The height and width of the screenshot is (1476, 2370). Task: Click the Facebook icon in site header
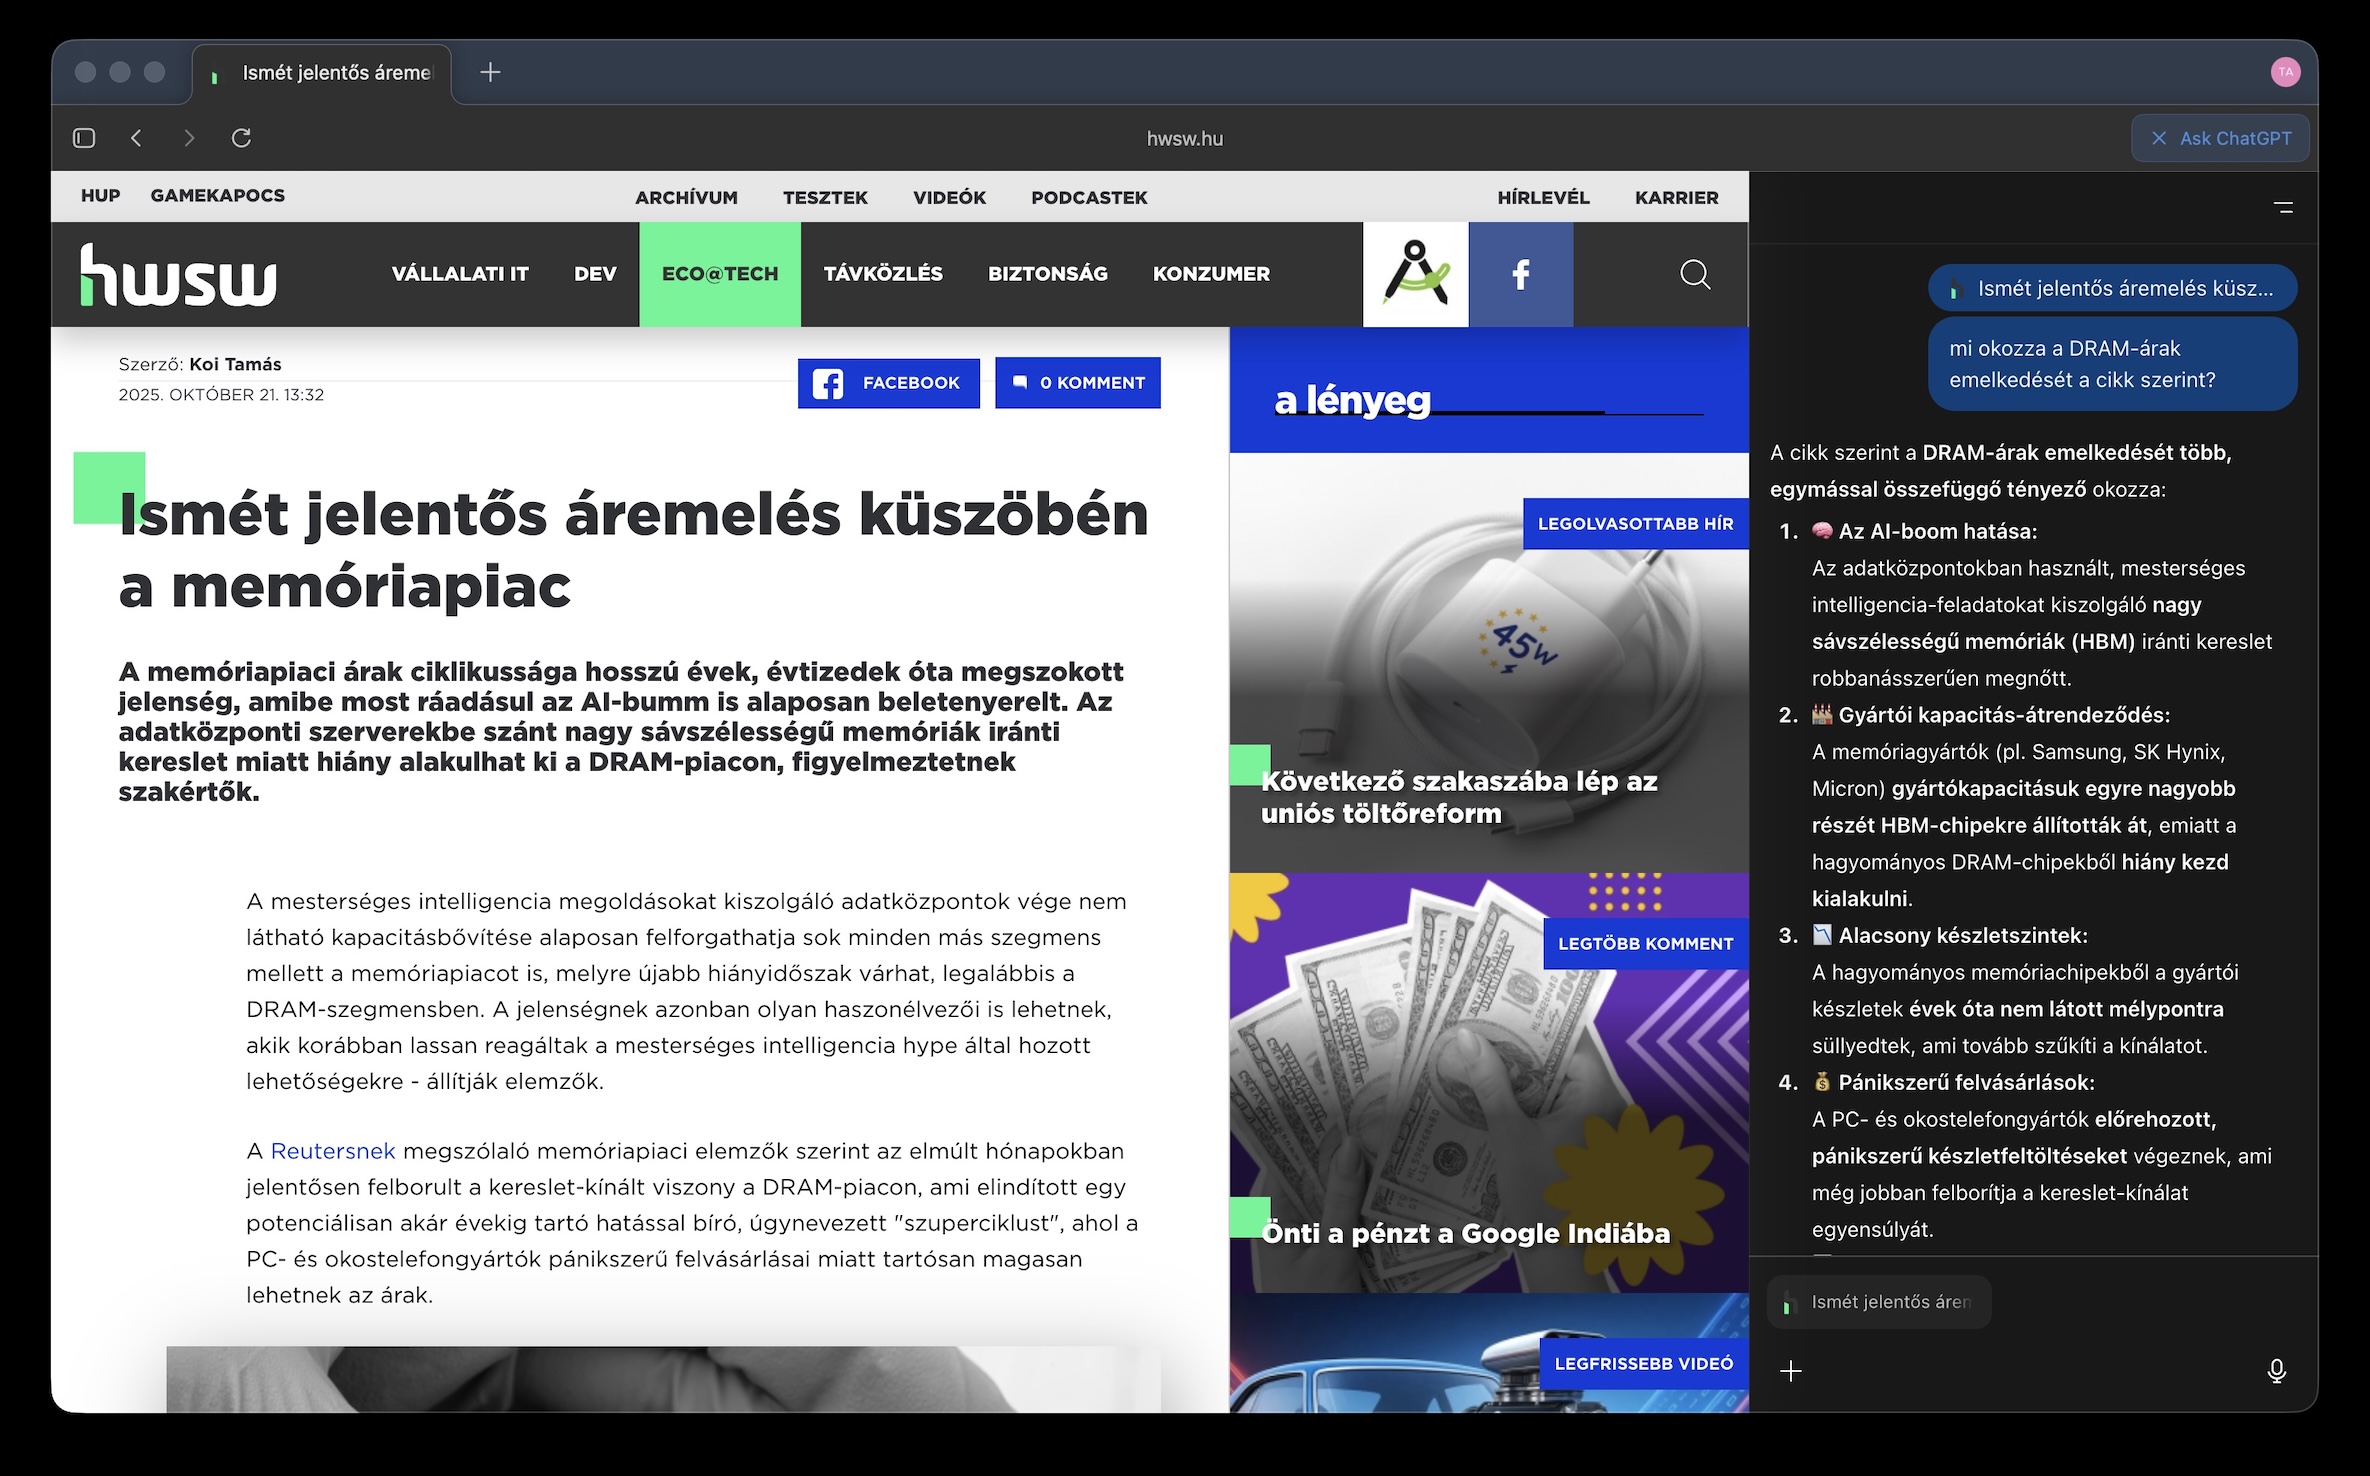coord(1520,274)
